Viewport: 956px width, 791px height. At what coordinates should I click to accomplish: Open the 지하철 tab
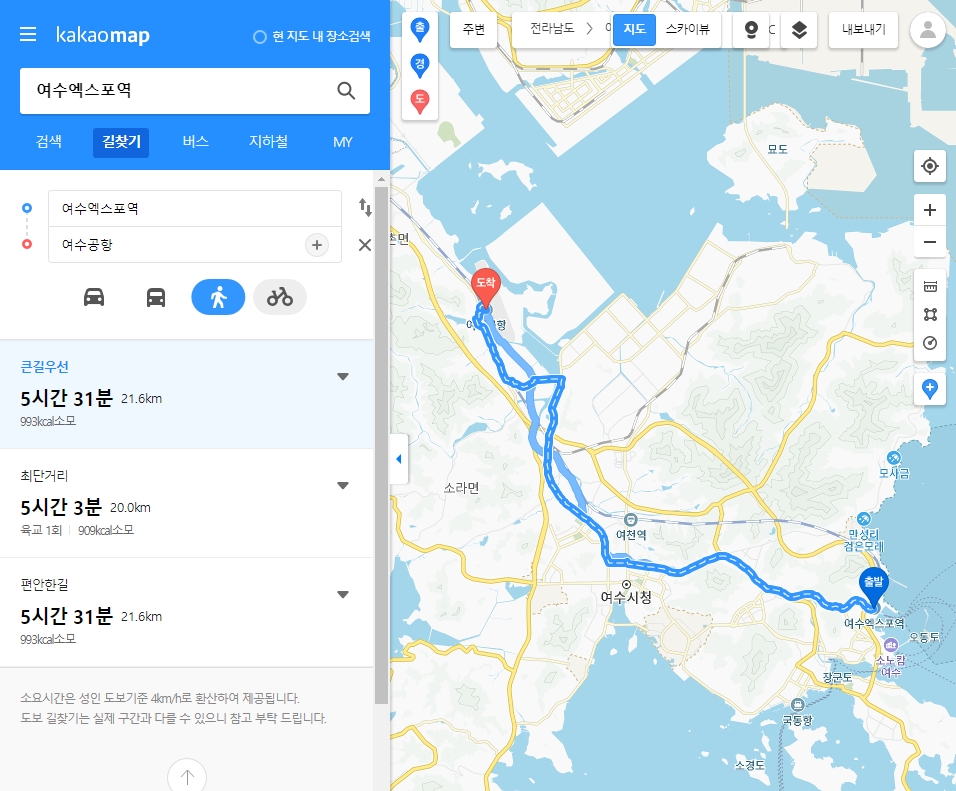tap(268, 142)
